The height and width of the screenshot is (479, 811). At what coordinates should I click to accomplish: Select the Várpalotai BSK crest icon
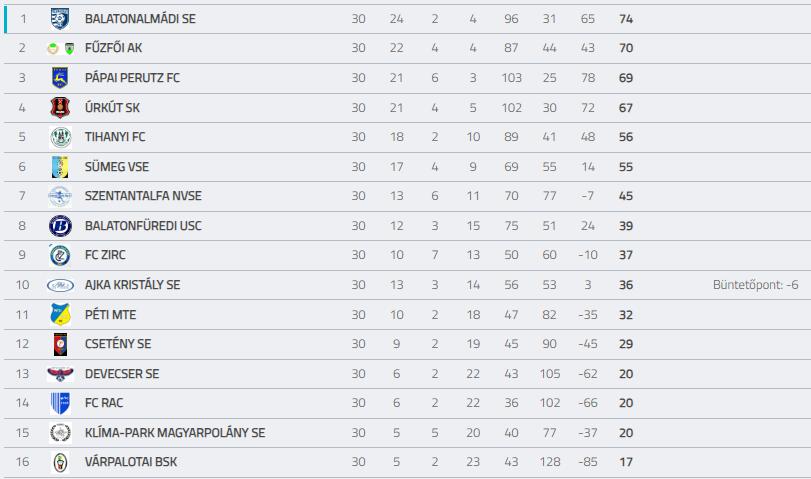coord(60,462)
